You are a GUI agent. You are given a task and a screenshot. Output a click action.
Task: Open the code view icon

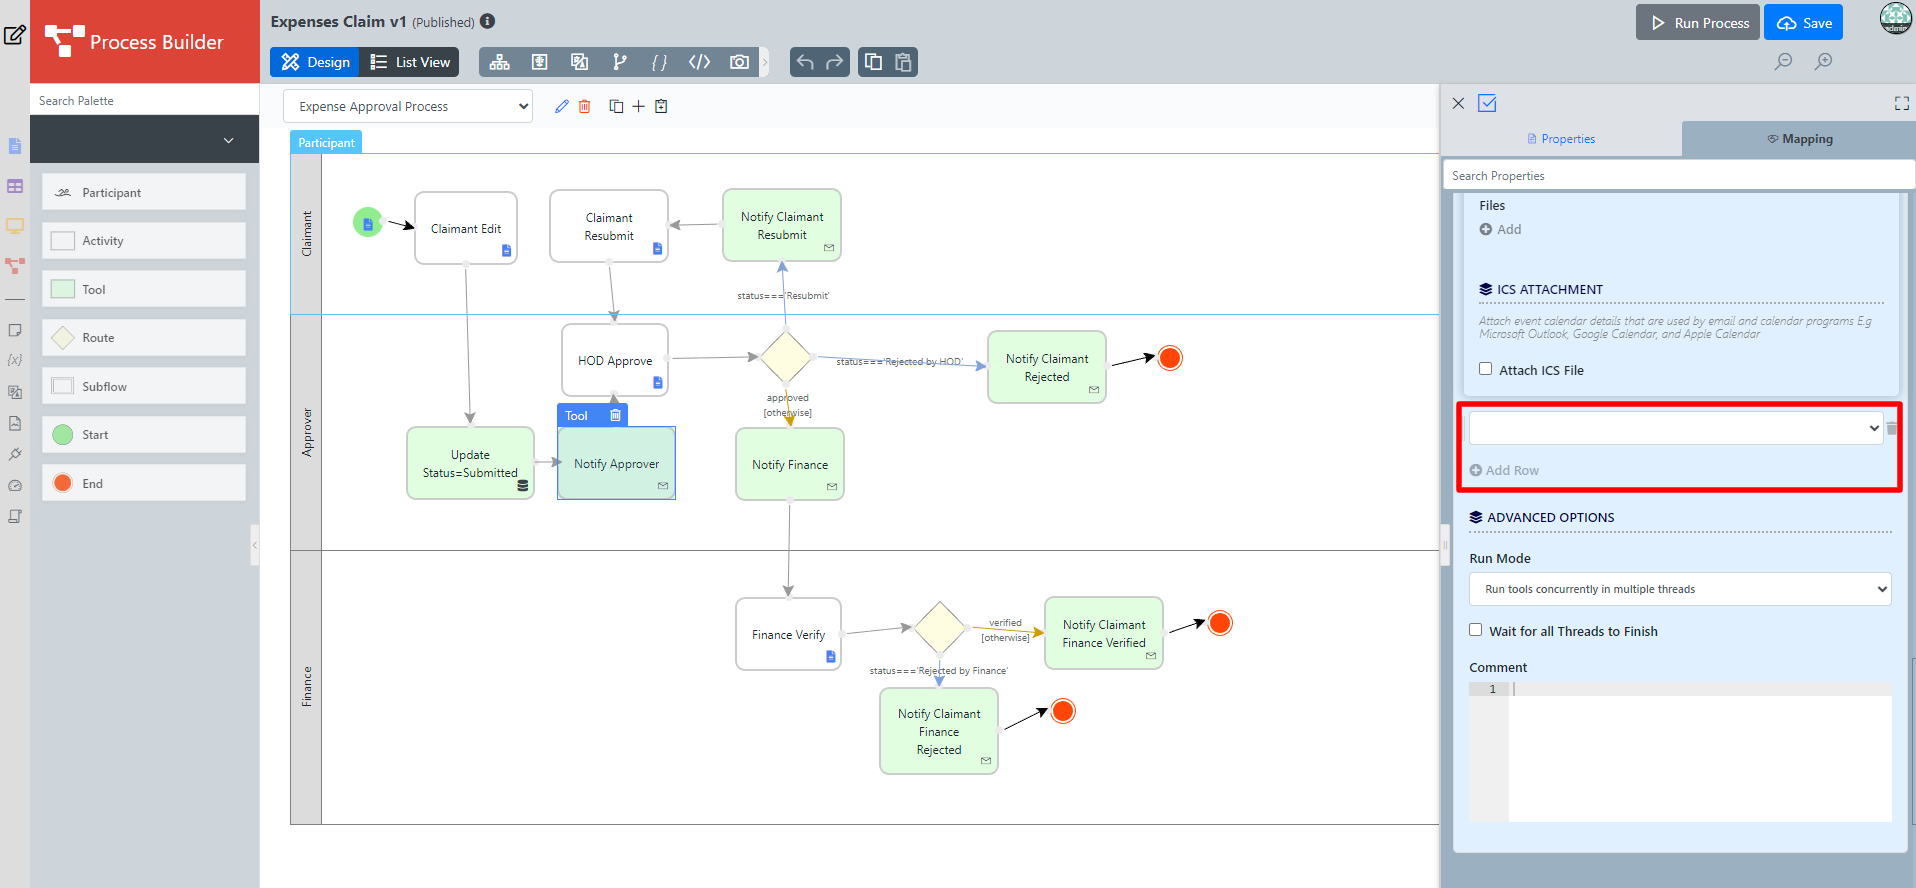coord(699,62)
